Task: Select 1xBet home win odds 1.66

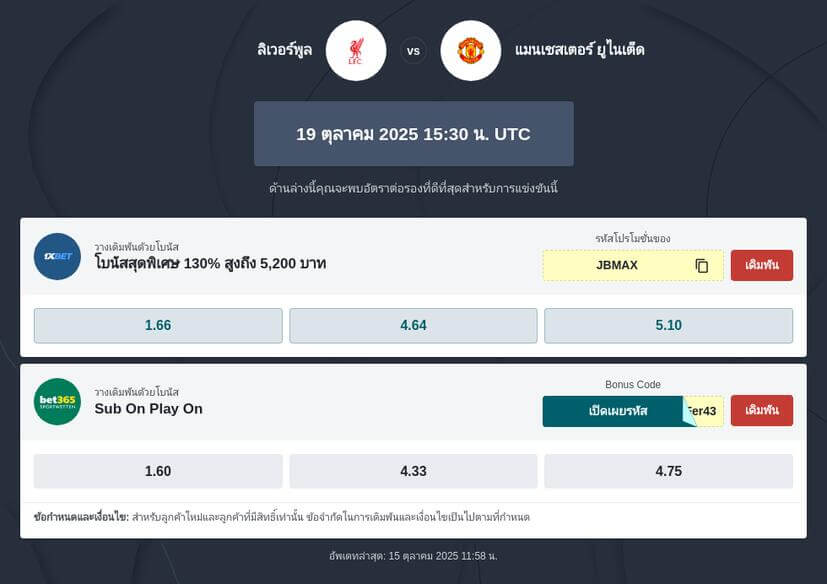Action: point(158,325)
